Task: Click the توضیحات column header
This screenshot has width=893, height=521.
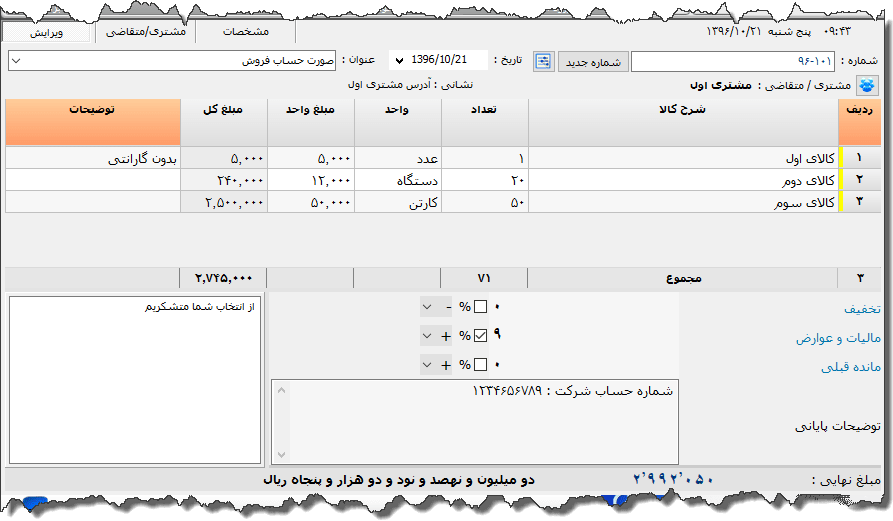Action: 93,122
